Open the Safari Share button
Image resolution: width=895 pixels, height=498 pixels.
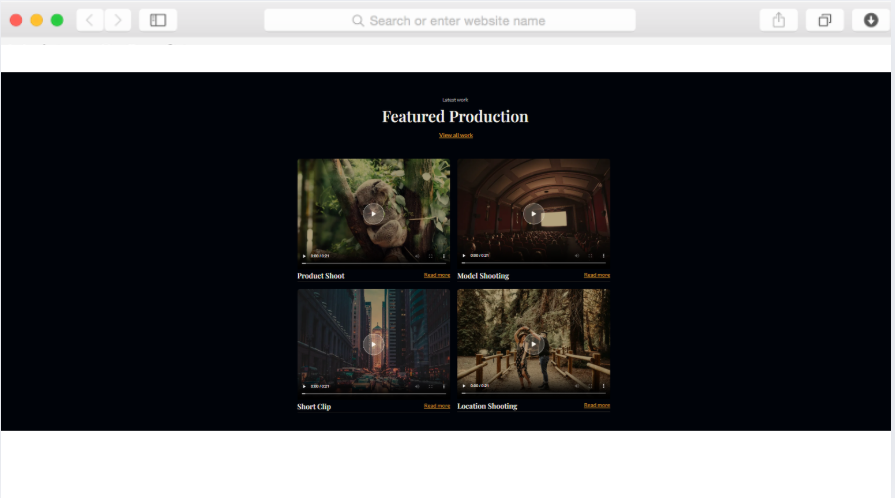779,20
